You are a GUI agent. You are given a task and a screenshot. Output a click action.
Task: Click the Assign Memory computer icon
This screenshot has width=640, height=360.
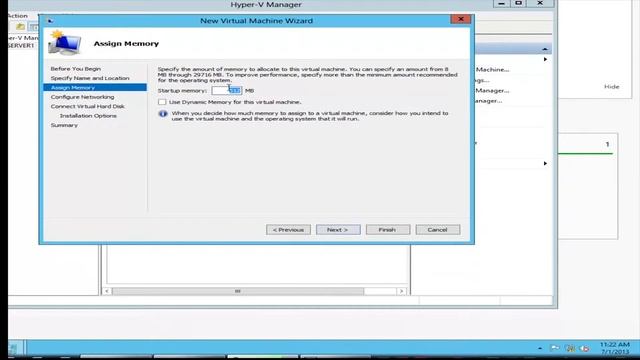coord(64,42)
